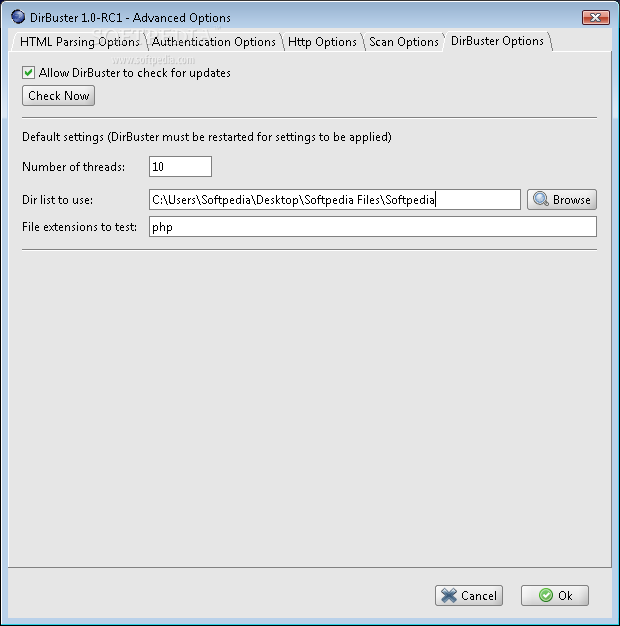Click the File extensions to test field
This screenshot has width=620, height=626.
(x=373, y=227)
